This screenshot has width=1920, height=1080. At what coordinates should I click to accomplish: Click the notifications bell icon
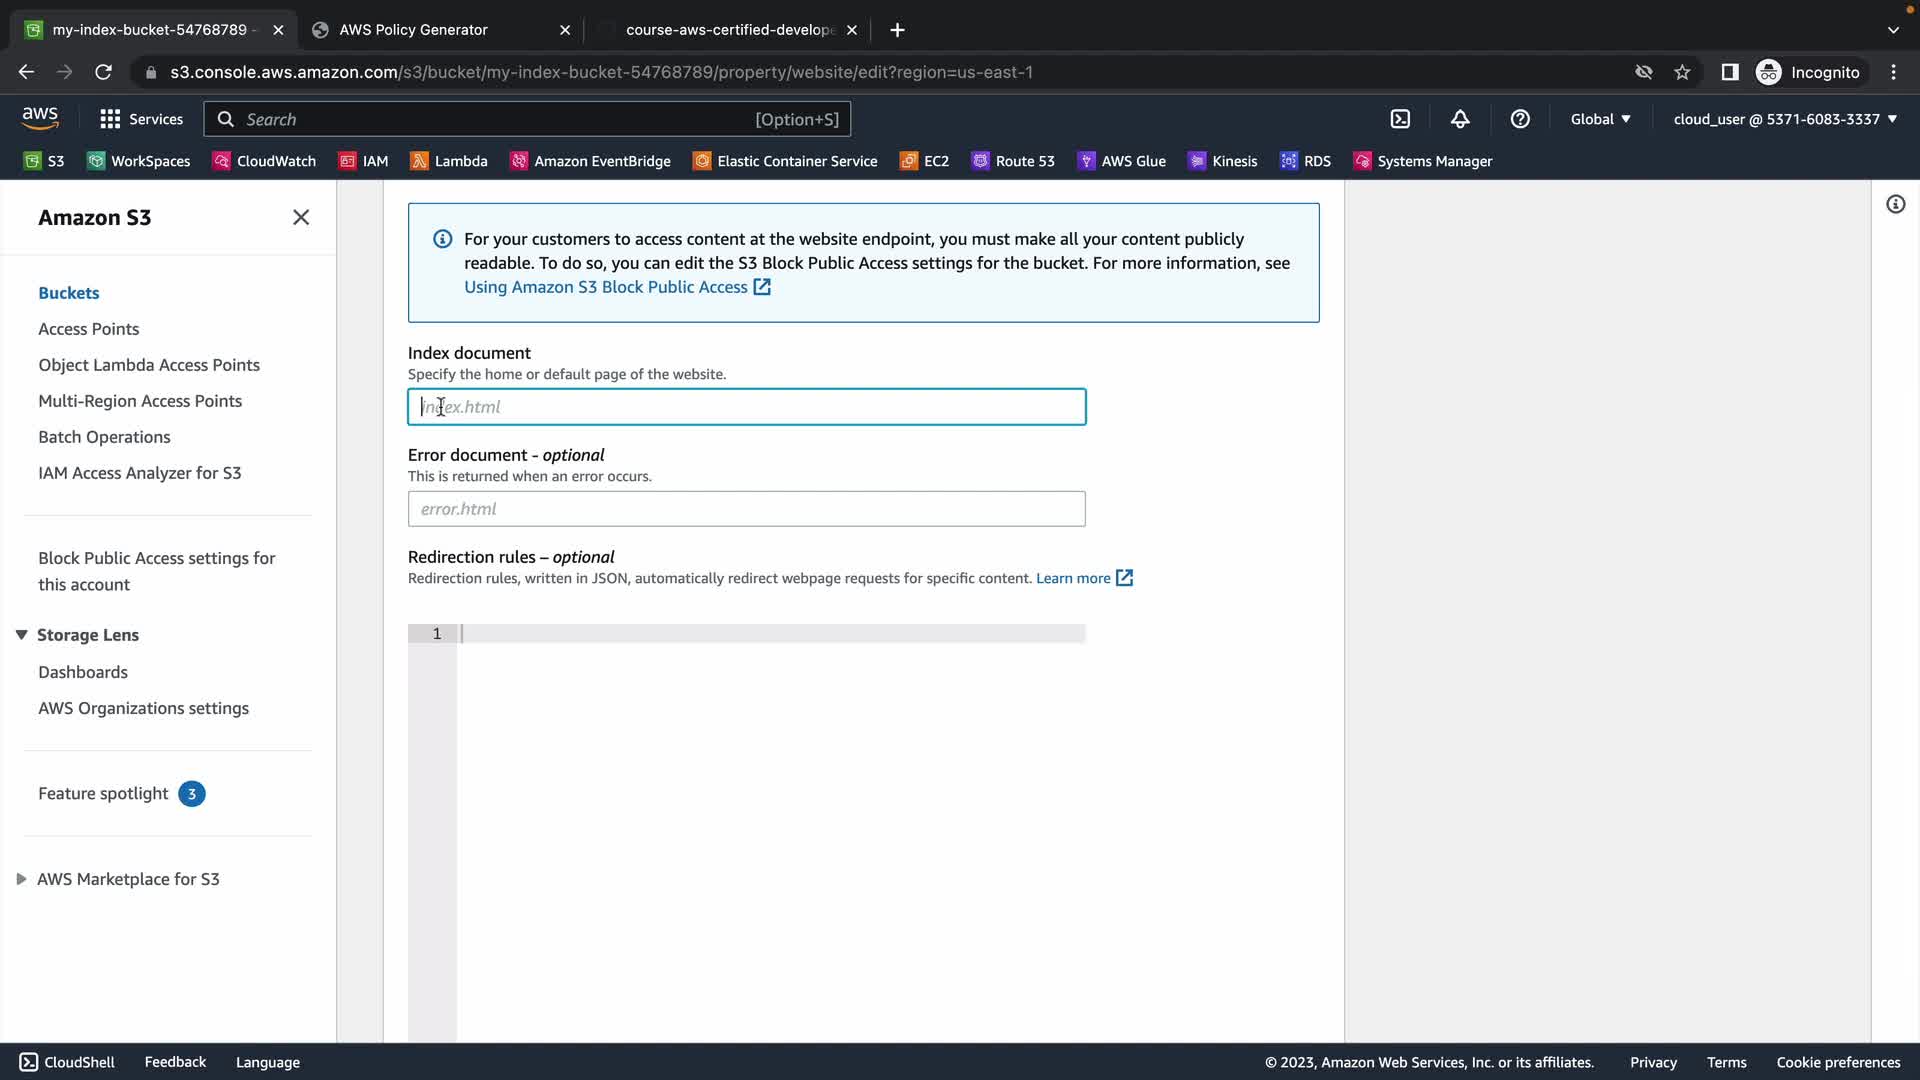(1460, 119)
